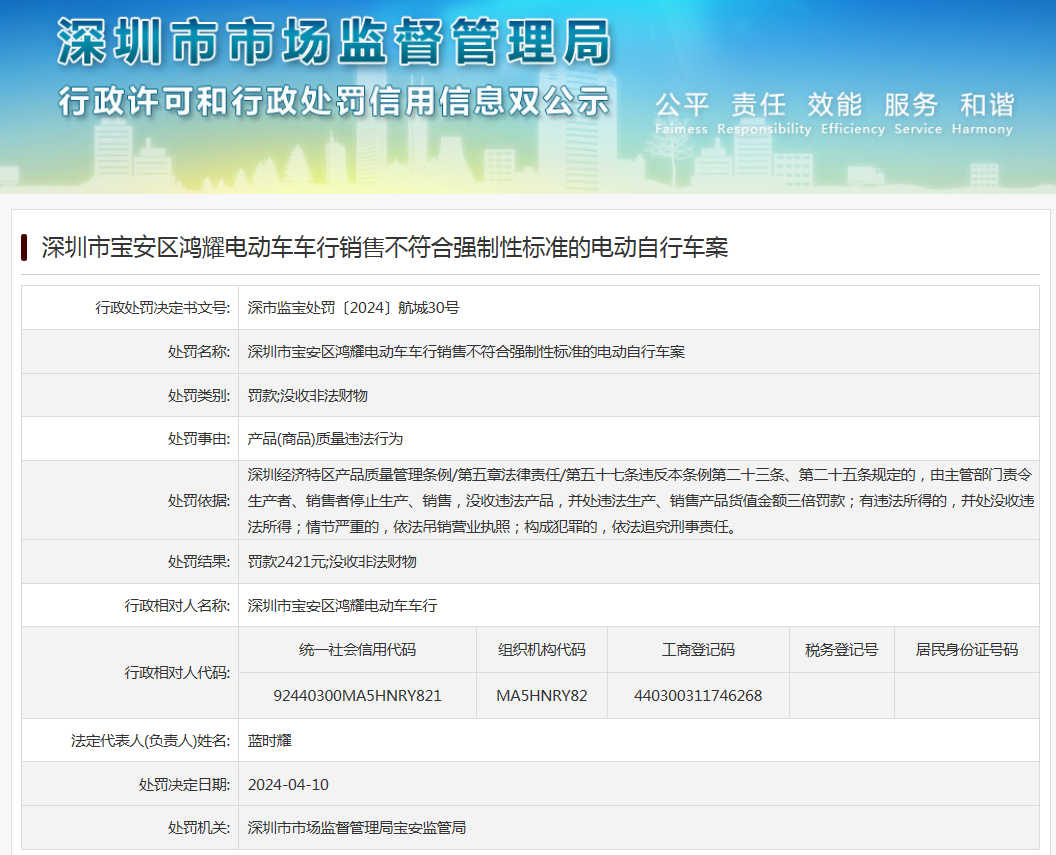The image size is (1056, 855).
Task: Click the 处罚类别 label
Action: click(x=199, y=395)
